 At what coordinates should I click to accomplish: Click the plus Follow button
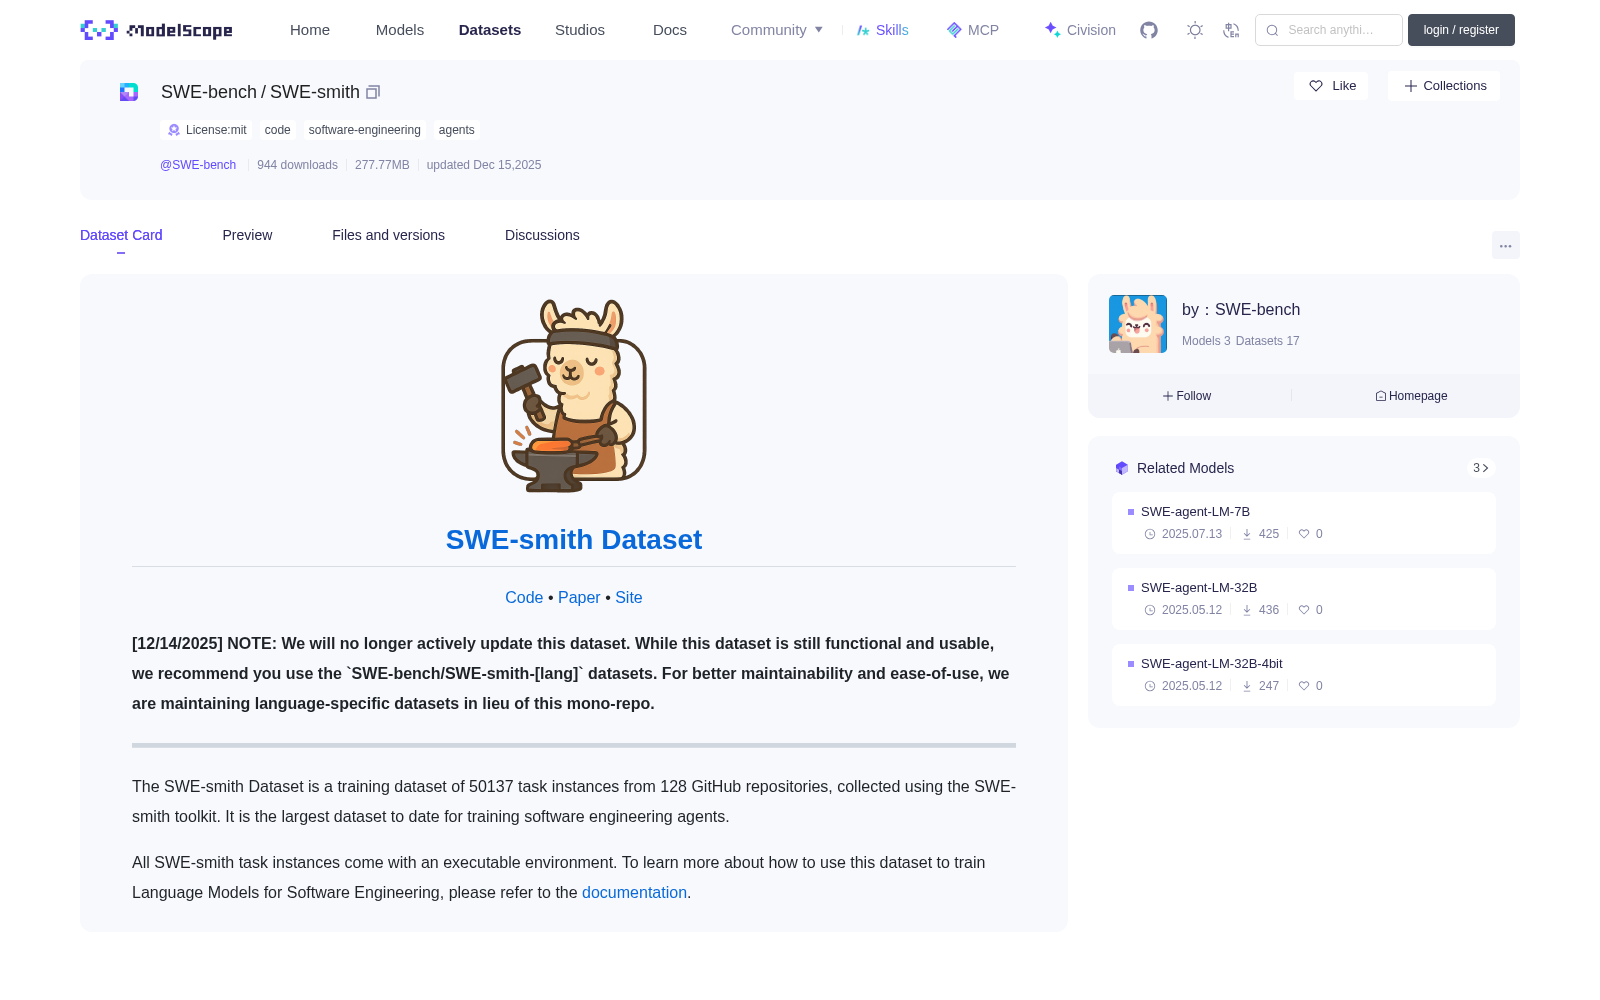(x=1187, y=396)
